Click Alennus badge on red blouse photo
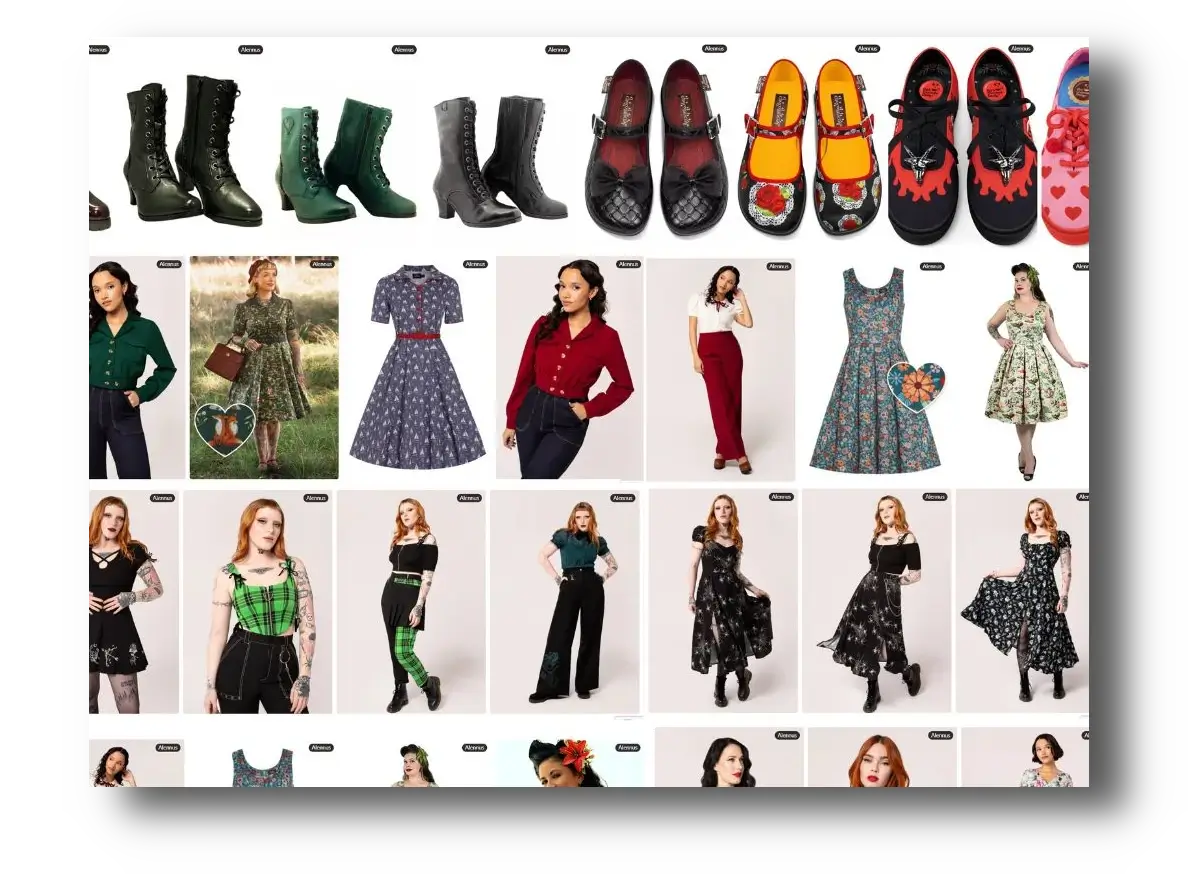The image size is (1200, 876). coord(628,264)
